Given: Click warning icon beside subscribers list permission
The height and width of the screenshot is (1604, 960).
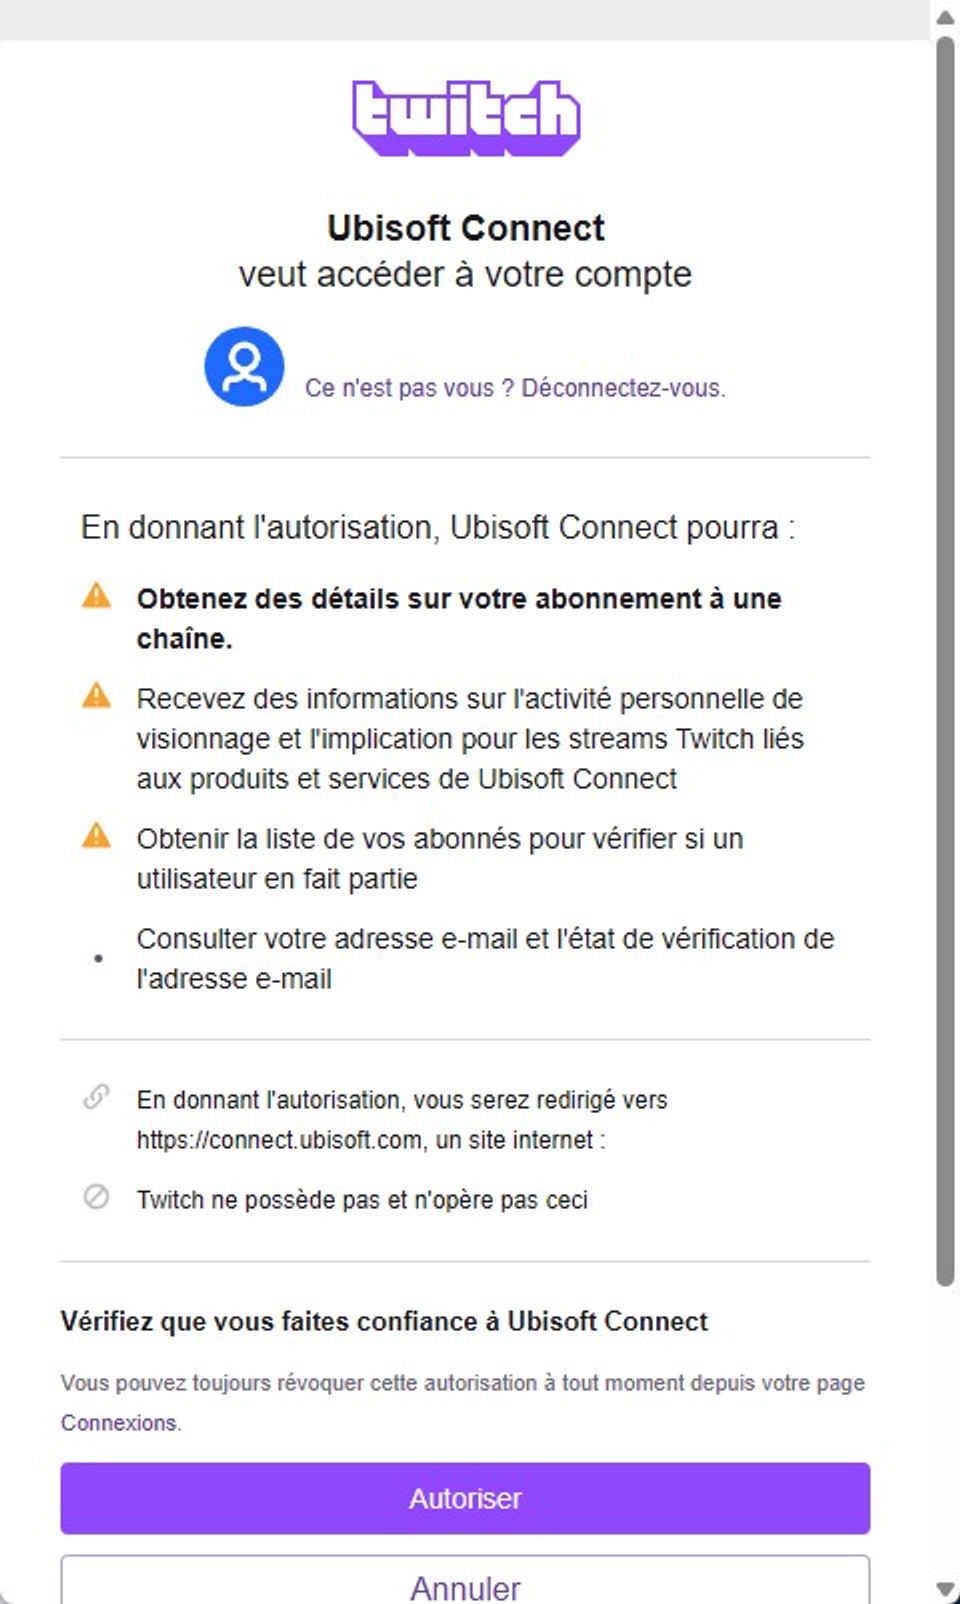Looking at the screenshot, I should click(96, 835).
